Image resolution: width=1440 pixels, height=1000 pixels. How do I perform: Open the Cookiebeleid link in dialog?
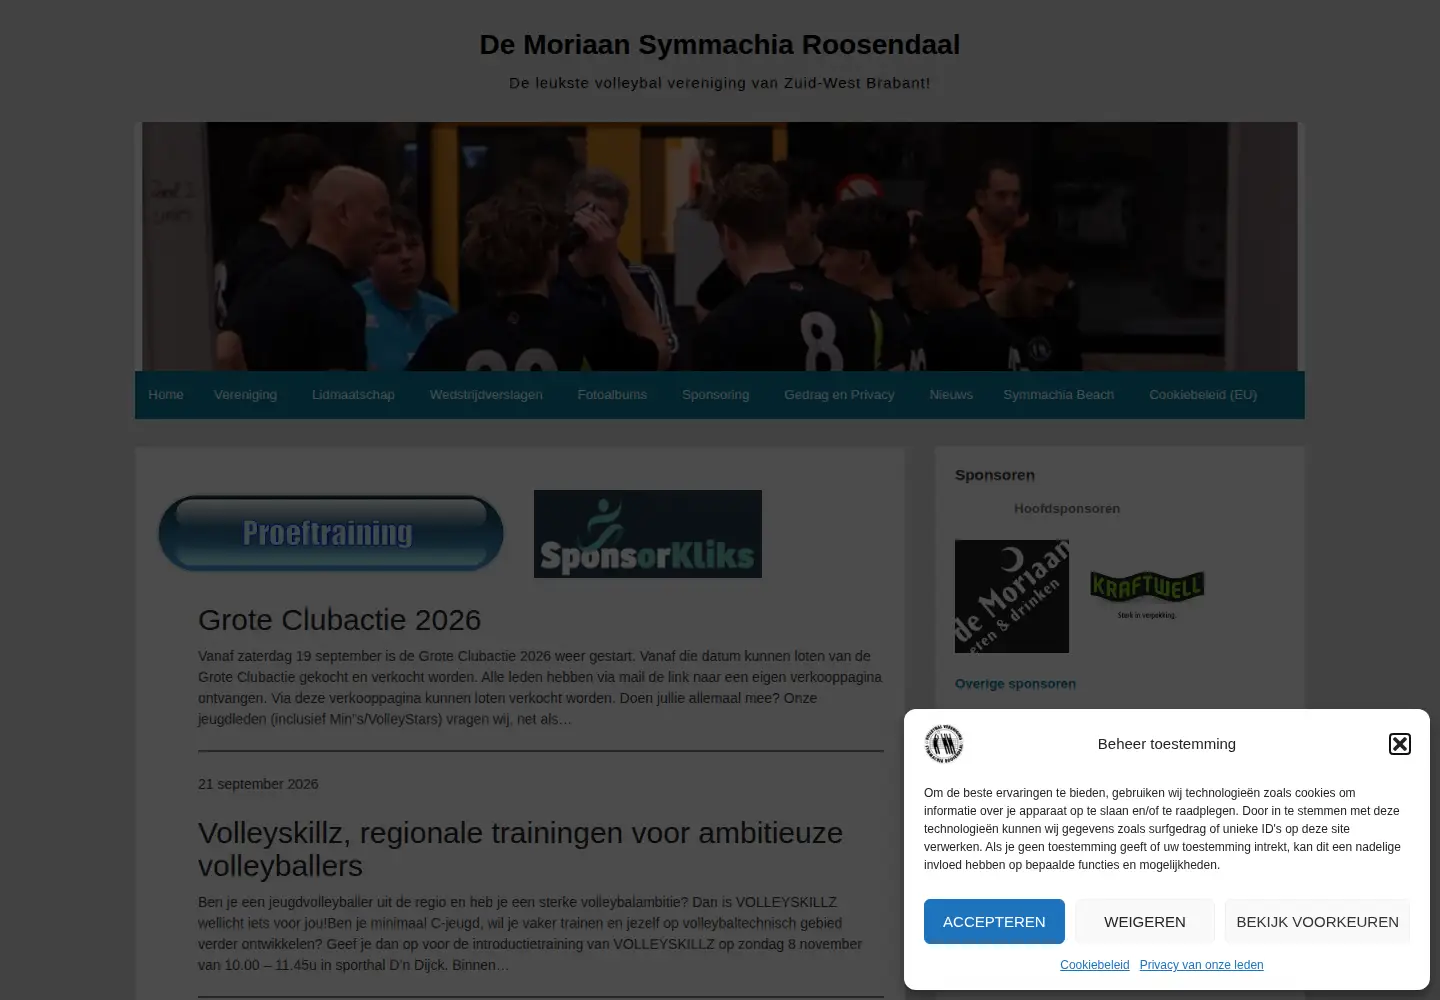point(1095,965)
